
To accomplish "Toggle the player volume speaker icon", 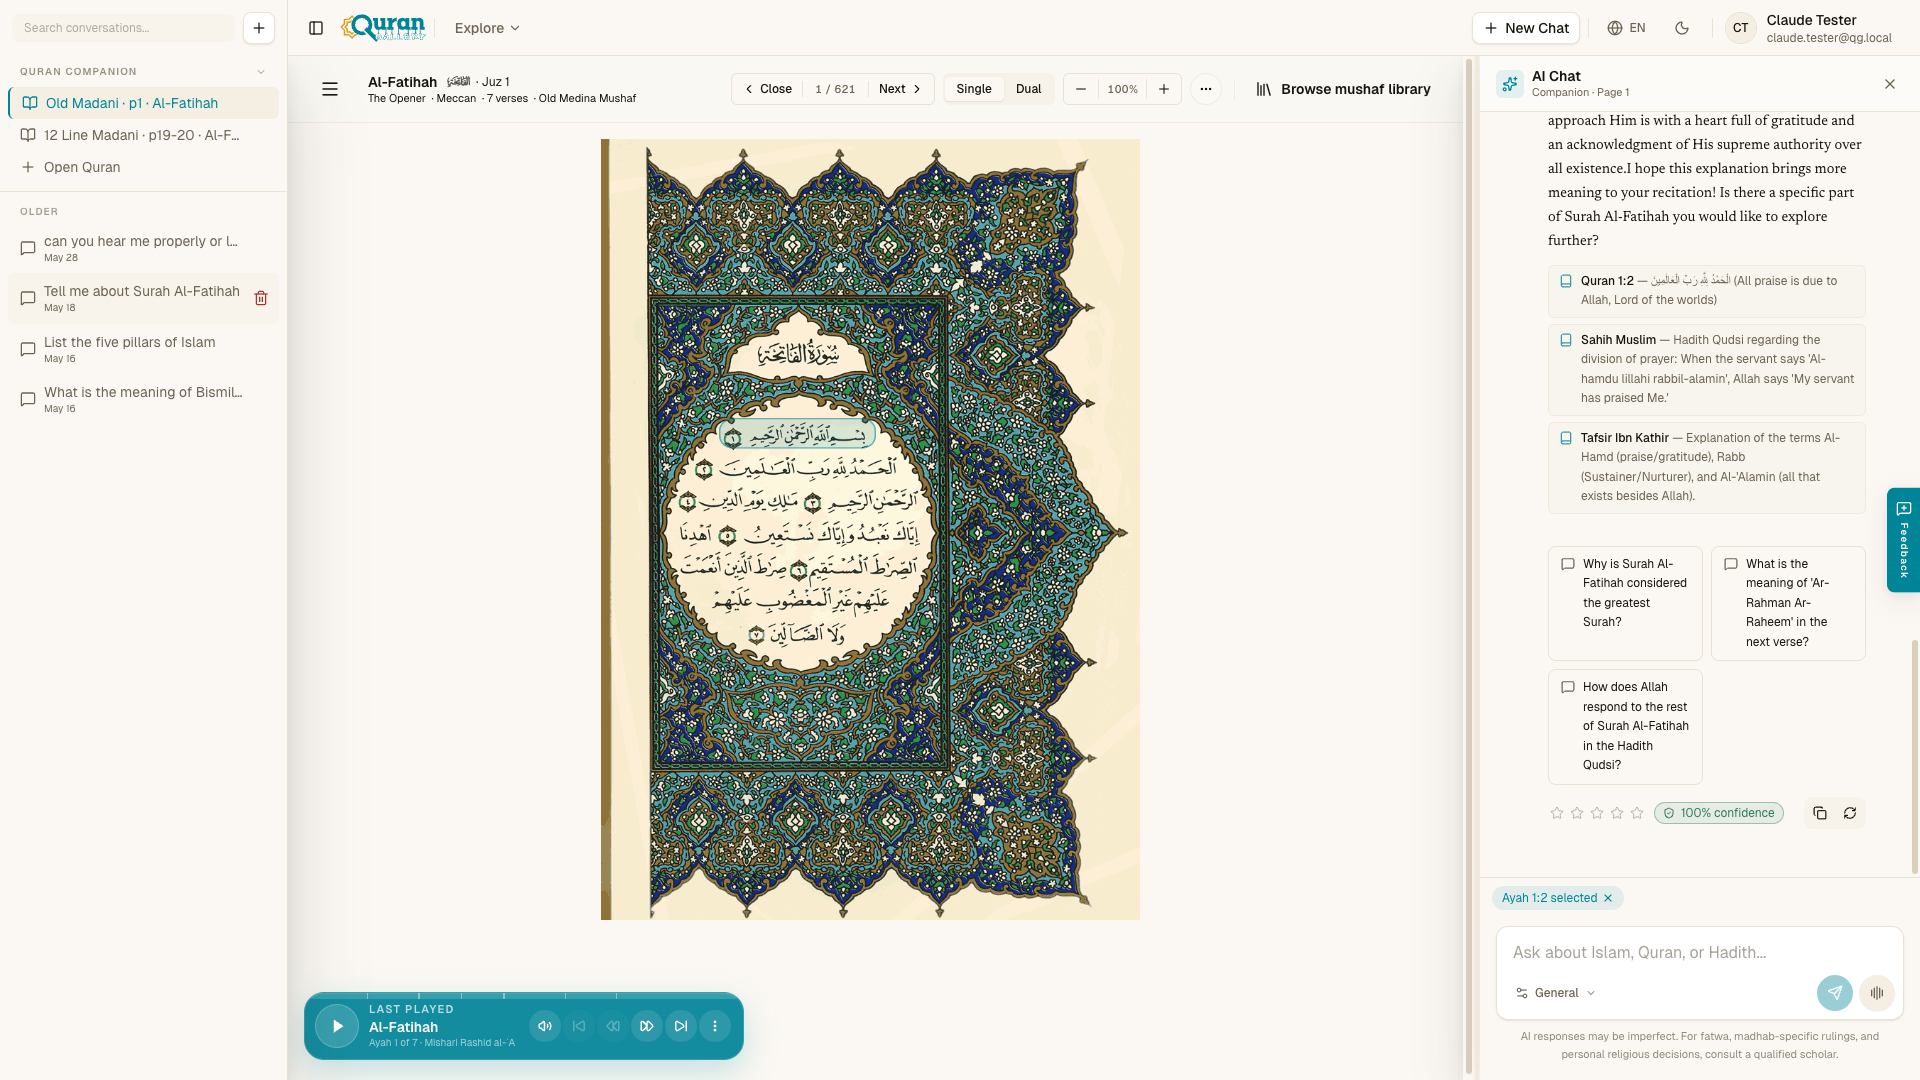I will 545,1026.
